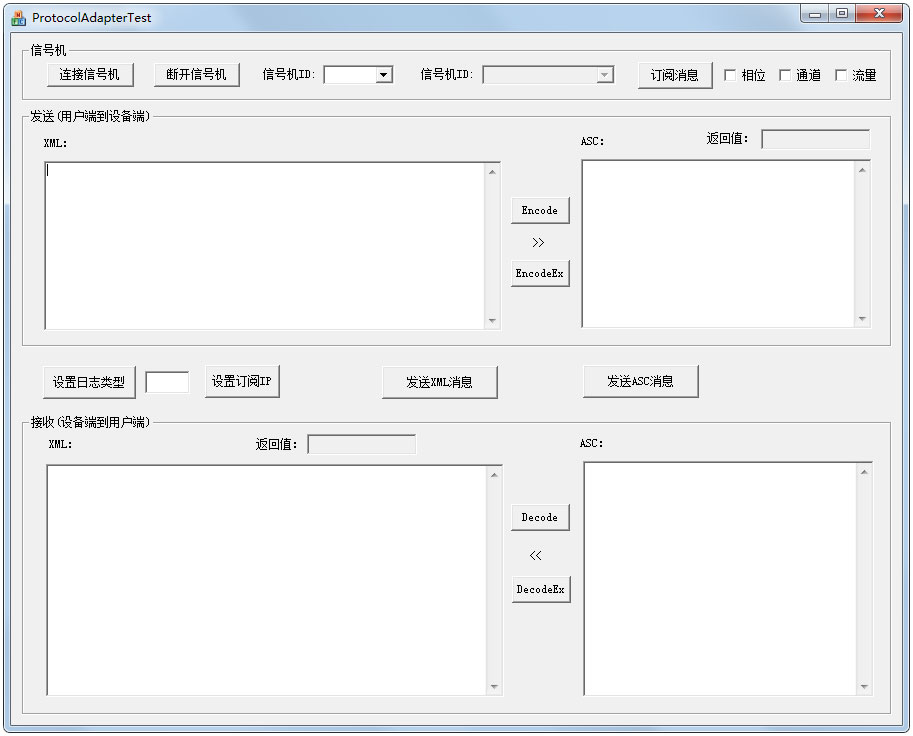Open the first 信号机ID dropdown
The width and height of the screenshot is (913, 736).
tap(383, 75)
